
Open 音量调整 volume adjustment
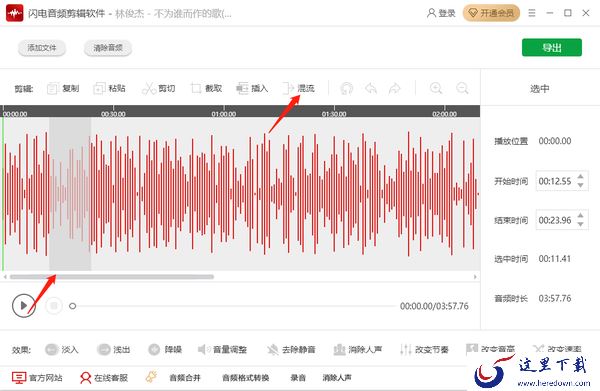click(x=222, y=349)
